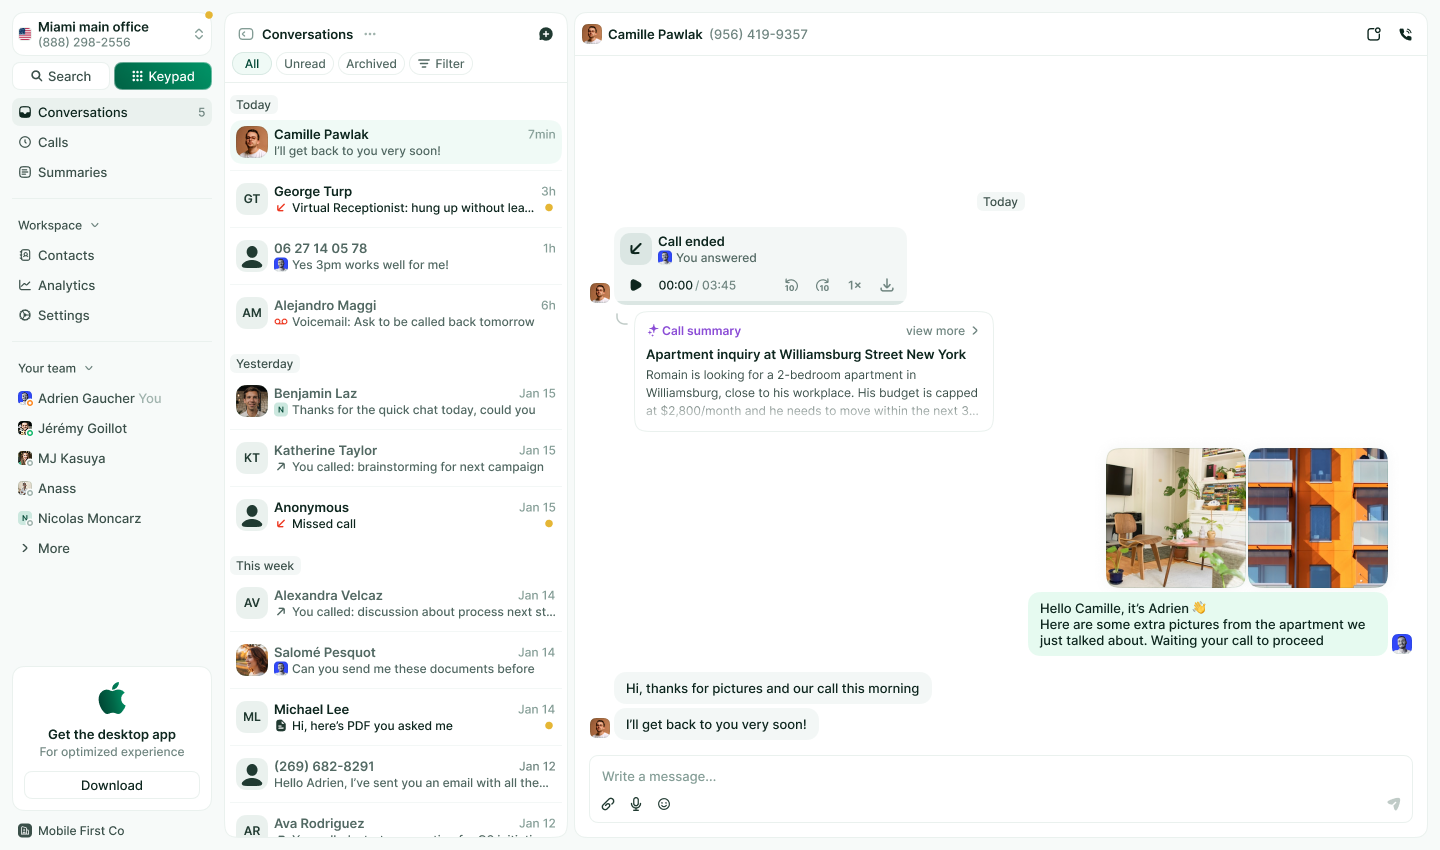Skip the recording forward 10 seconds
This screenshot has width=1440, height=850.
[823, 285]
